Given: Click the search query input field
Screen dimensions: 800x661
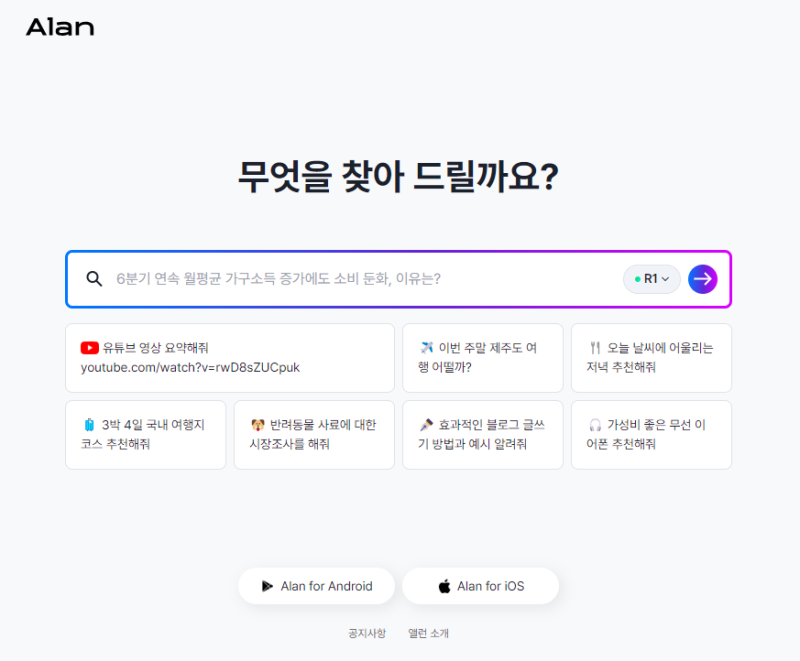Looking at the screenshot, I should click(x=360, y=279).
